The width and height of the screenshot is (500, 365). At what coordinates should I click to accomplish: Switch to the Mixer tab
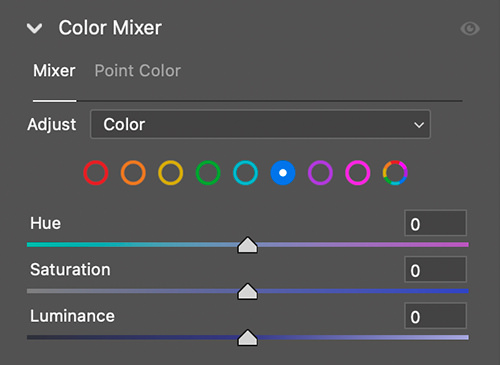[54, 71]
